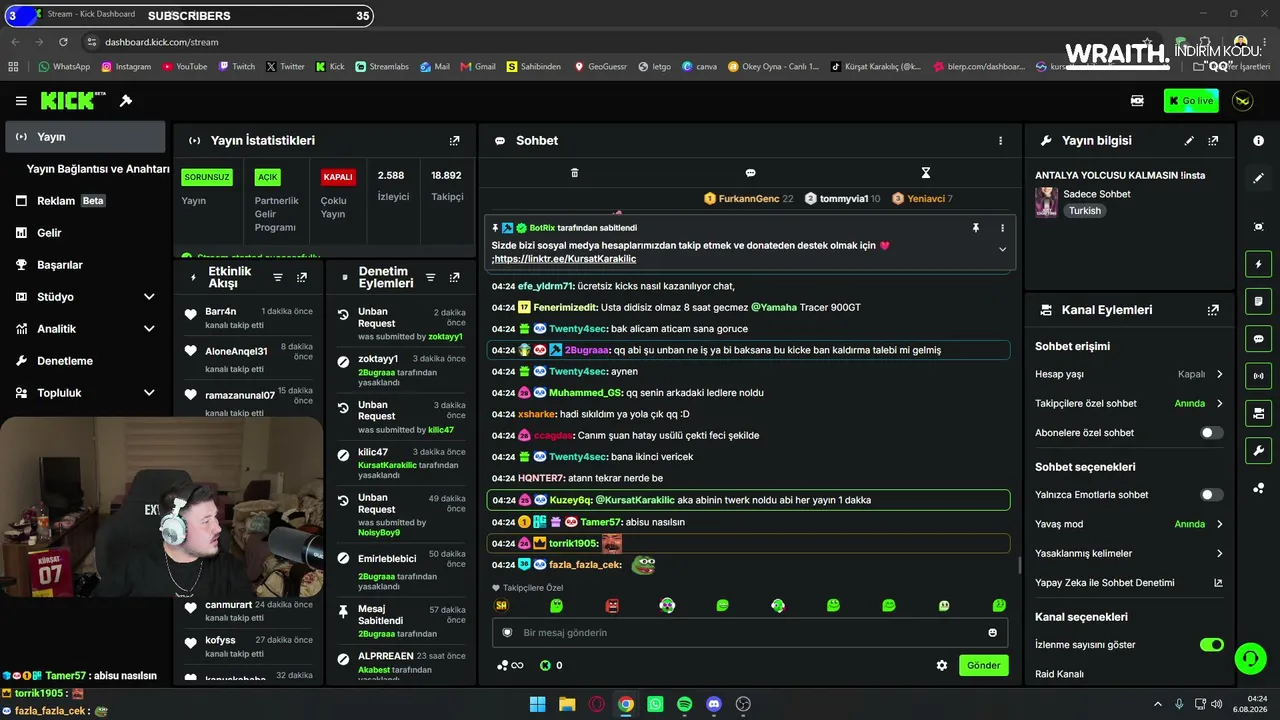Image resolution: width=1280 pixels, height=720 pixels.
Task: Click the chat bubble icon in right sidebar
Action: click(1258, 339)
